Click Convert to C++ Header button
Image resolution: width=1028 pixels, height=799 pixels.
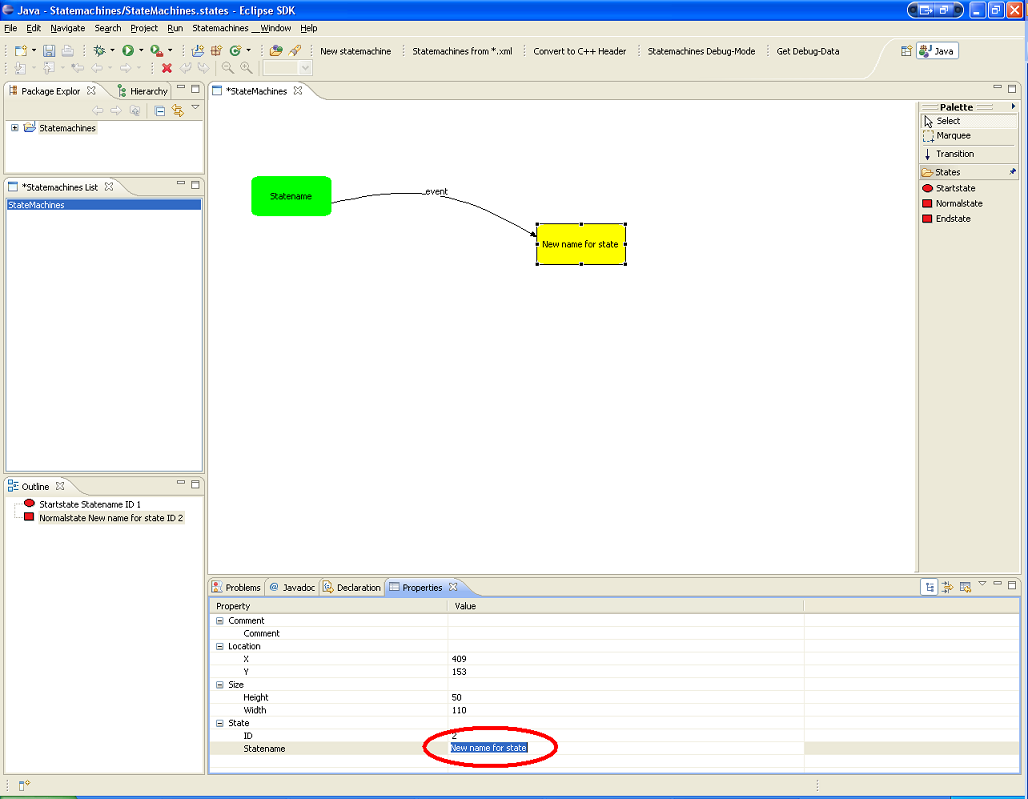580,51
